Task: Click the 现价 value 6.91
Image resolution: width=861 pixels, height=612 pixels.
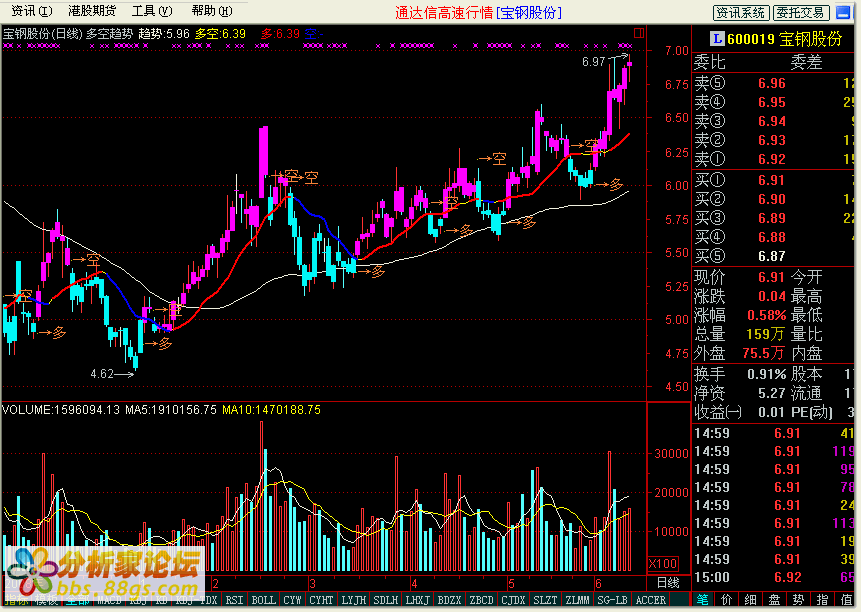Action: tap(771, 277)
